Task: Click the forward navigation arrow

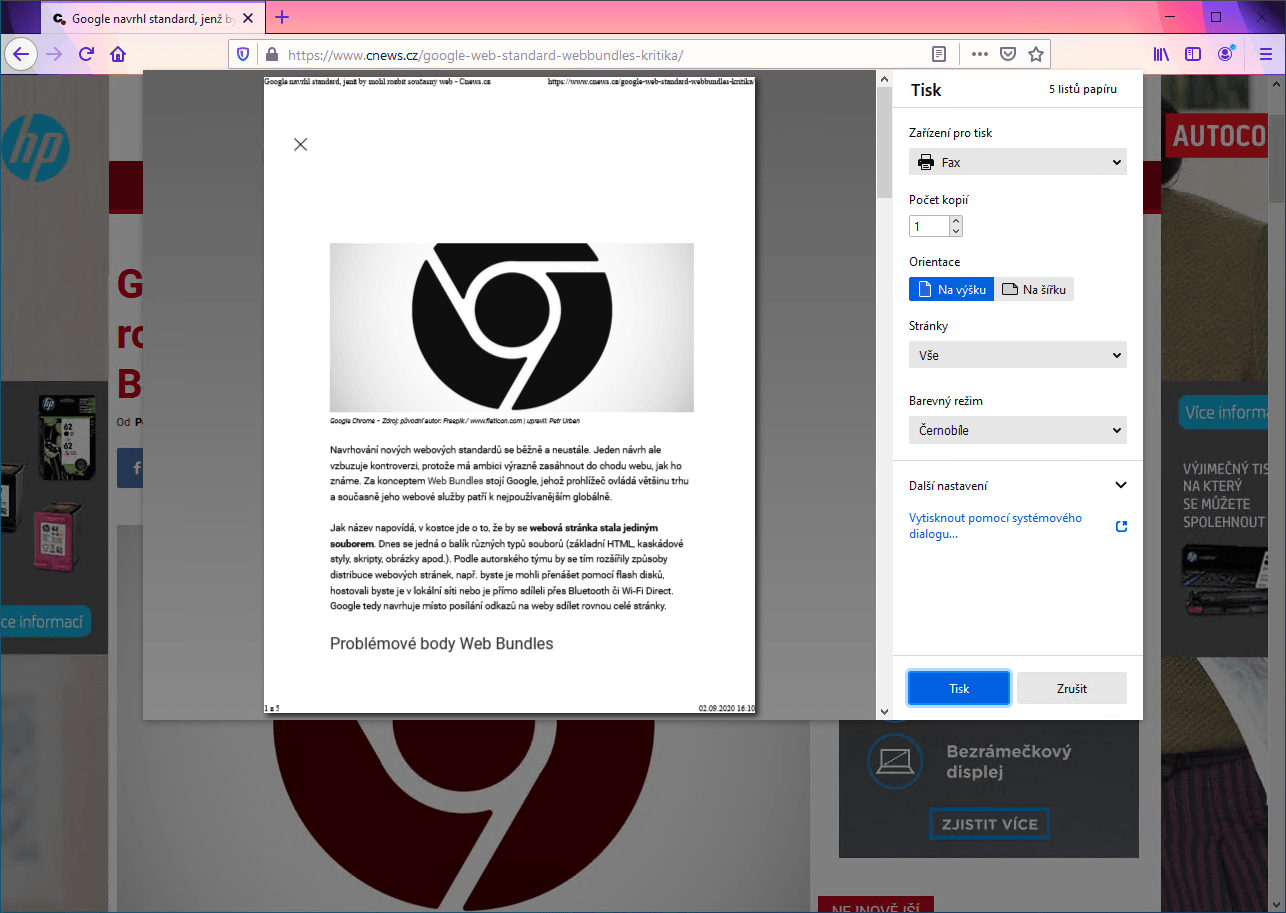Action: tap(54, 54)
